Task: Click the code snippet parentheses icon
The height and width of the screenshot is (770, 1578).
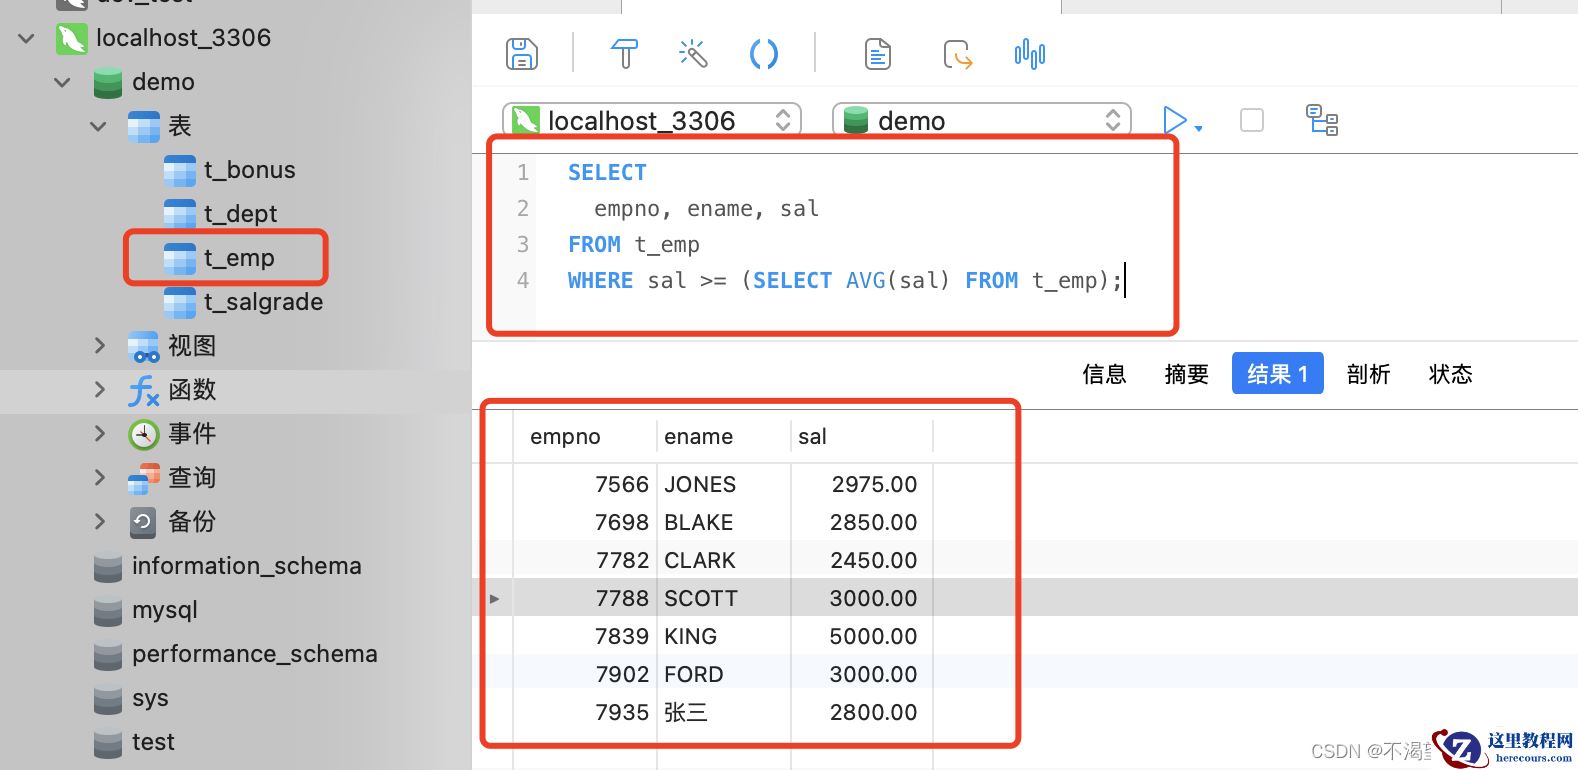Action: coord(763,54)
